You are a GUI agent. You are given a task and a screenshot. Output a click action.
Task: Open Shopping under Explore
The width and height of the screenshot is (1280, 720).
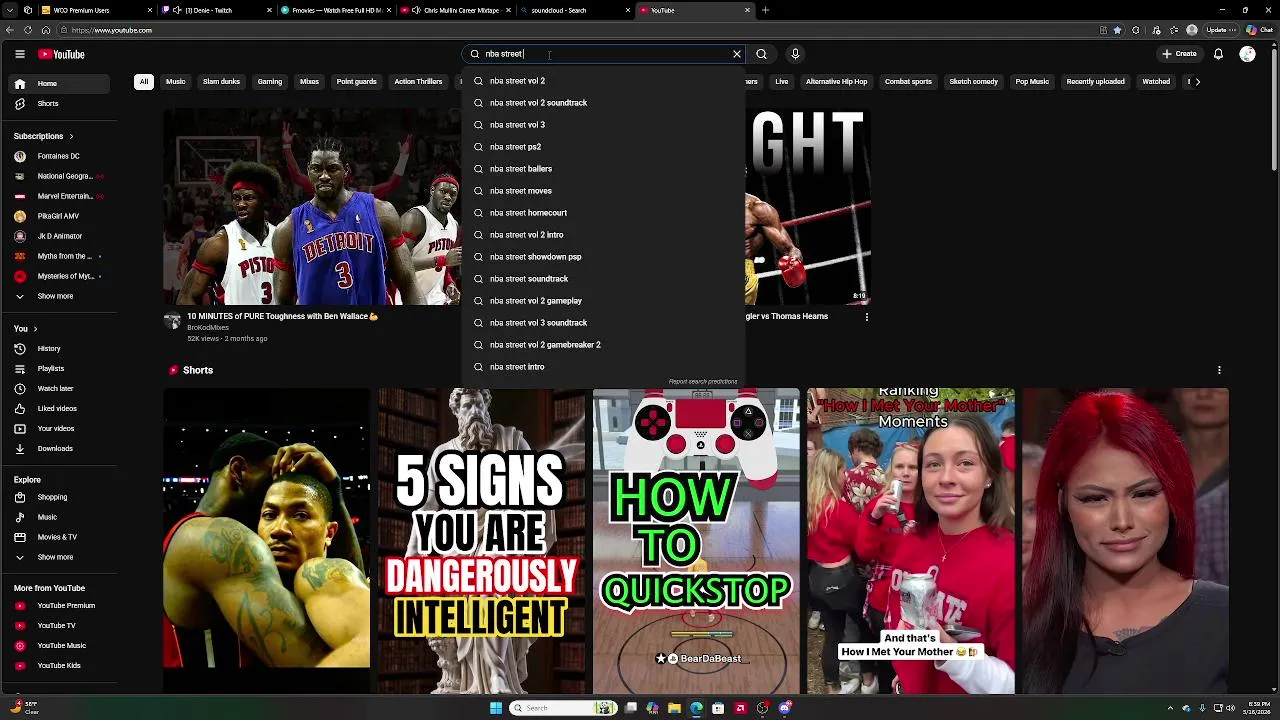tap(59, 497)
